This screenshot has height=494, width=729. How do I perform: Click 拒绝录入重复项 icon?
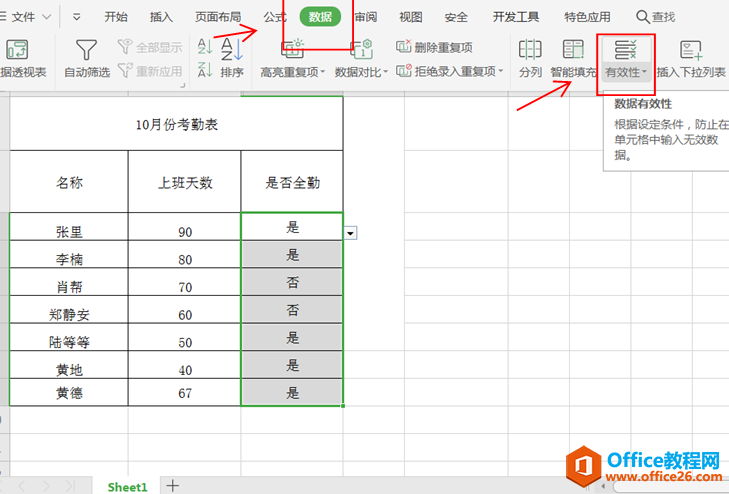tap(404, 71)
